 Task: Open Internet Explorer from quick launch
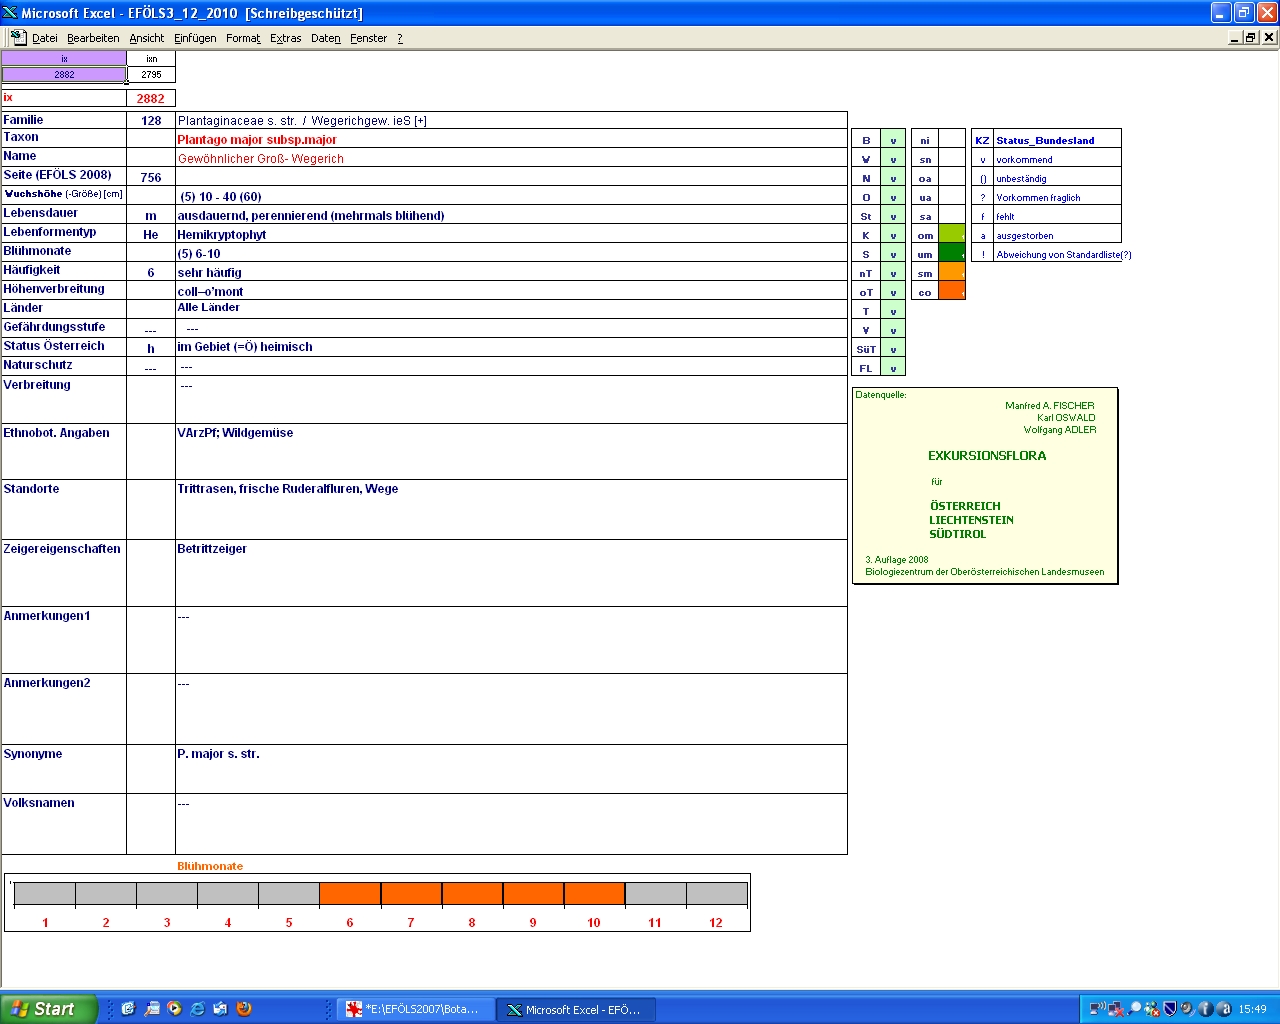pos(197,1009)
